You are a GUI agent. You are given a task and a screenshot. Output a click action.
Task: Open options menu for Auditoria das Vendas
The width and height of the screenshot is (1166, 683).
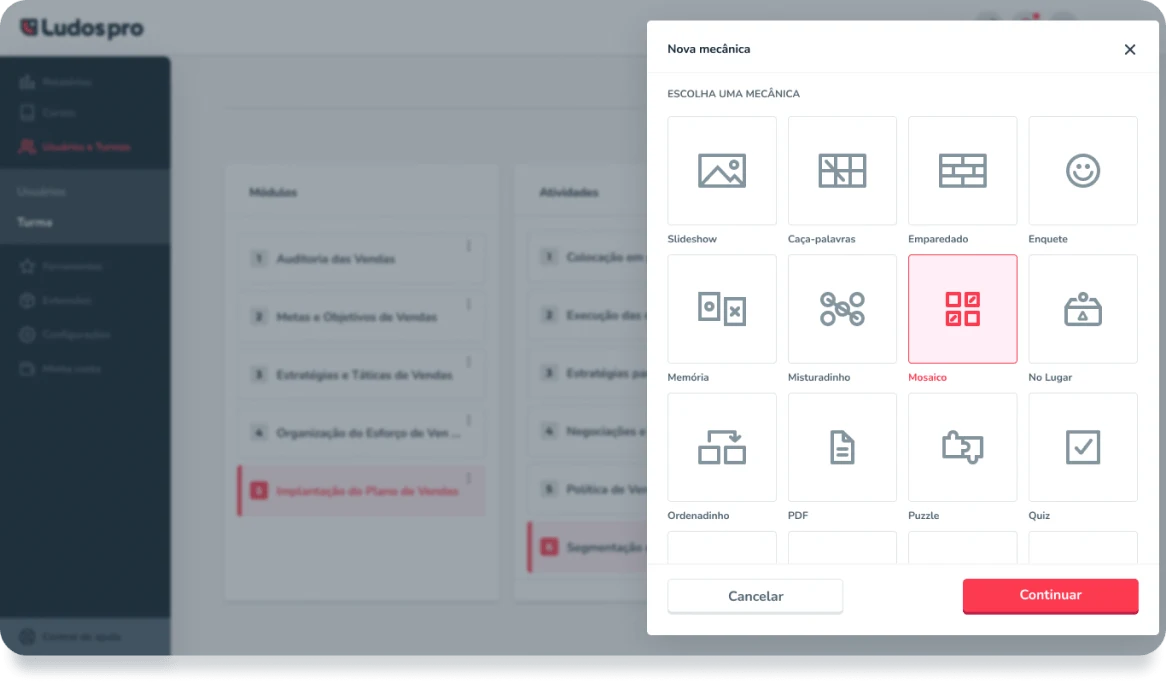[469, 246]
